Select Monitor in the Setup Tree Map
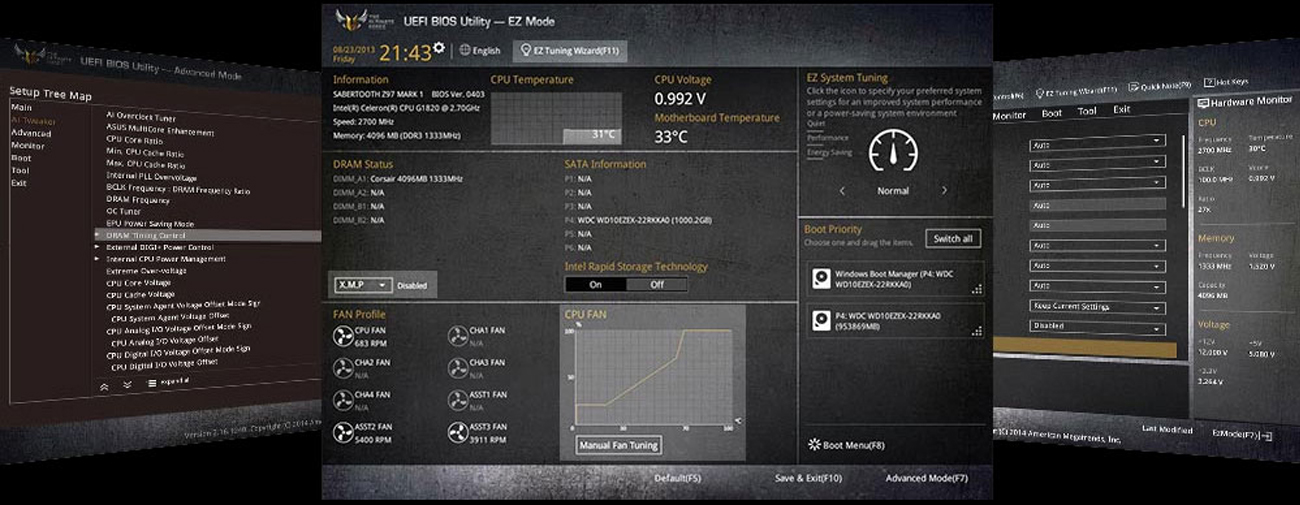 (27, 146)
